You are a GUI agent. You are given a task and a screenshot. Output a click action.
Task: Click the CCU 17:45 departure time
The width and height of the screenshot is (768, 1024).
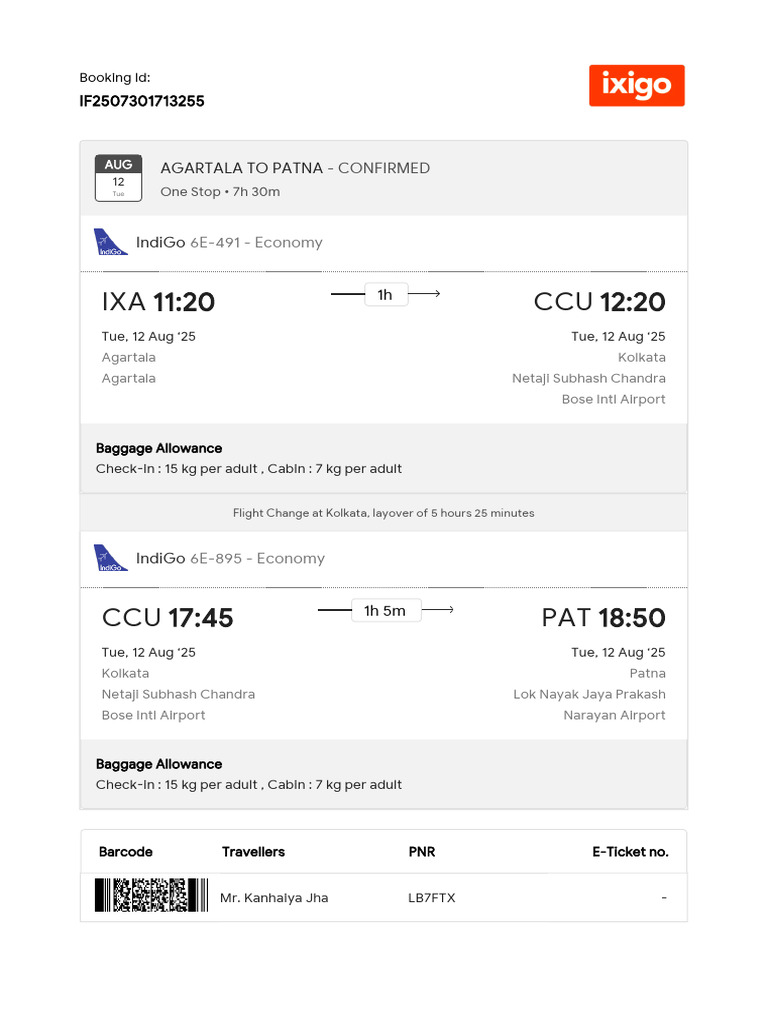click(x=167, y=618)
